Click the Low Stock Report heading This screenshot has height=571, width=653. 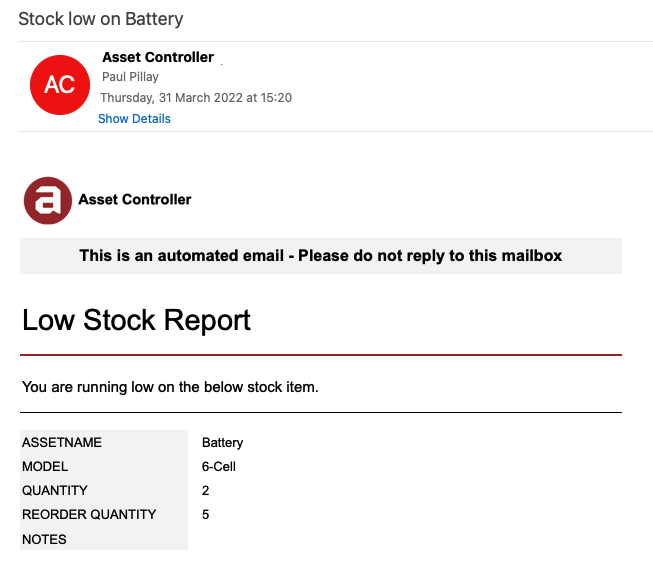136,320
